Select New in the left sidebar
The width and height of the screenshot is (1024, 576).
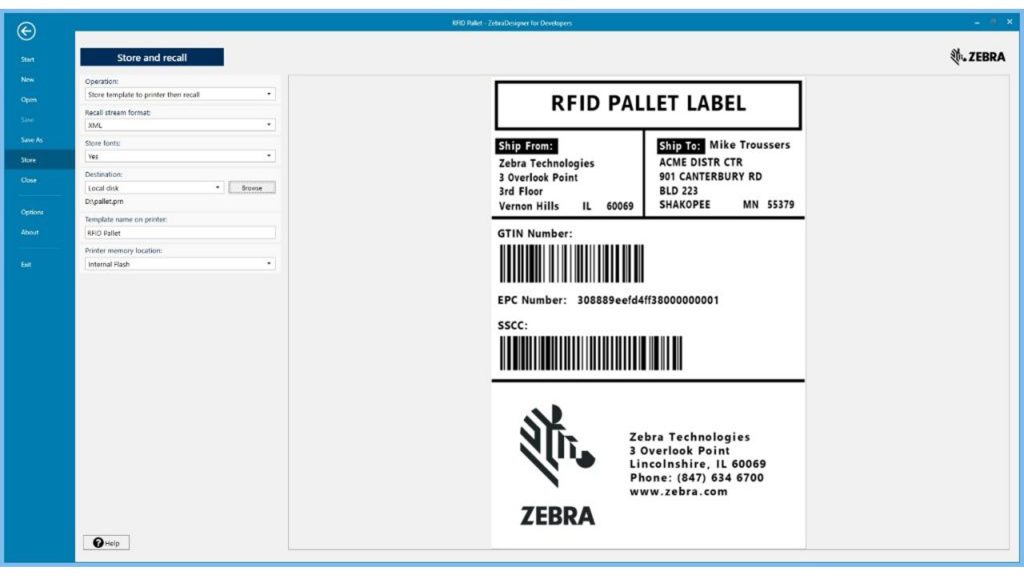point(28,79)
